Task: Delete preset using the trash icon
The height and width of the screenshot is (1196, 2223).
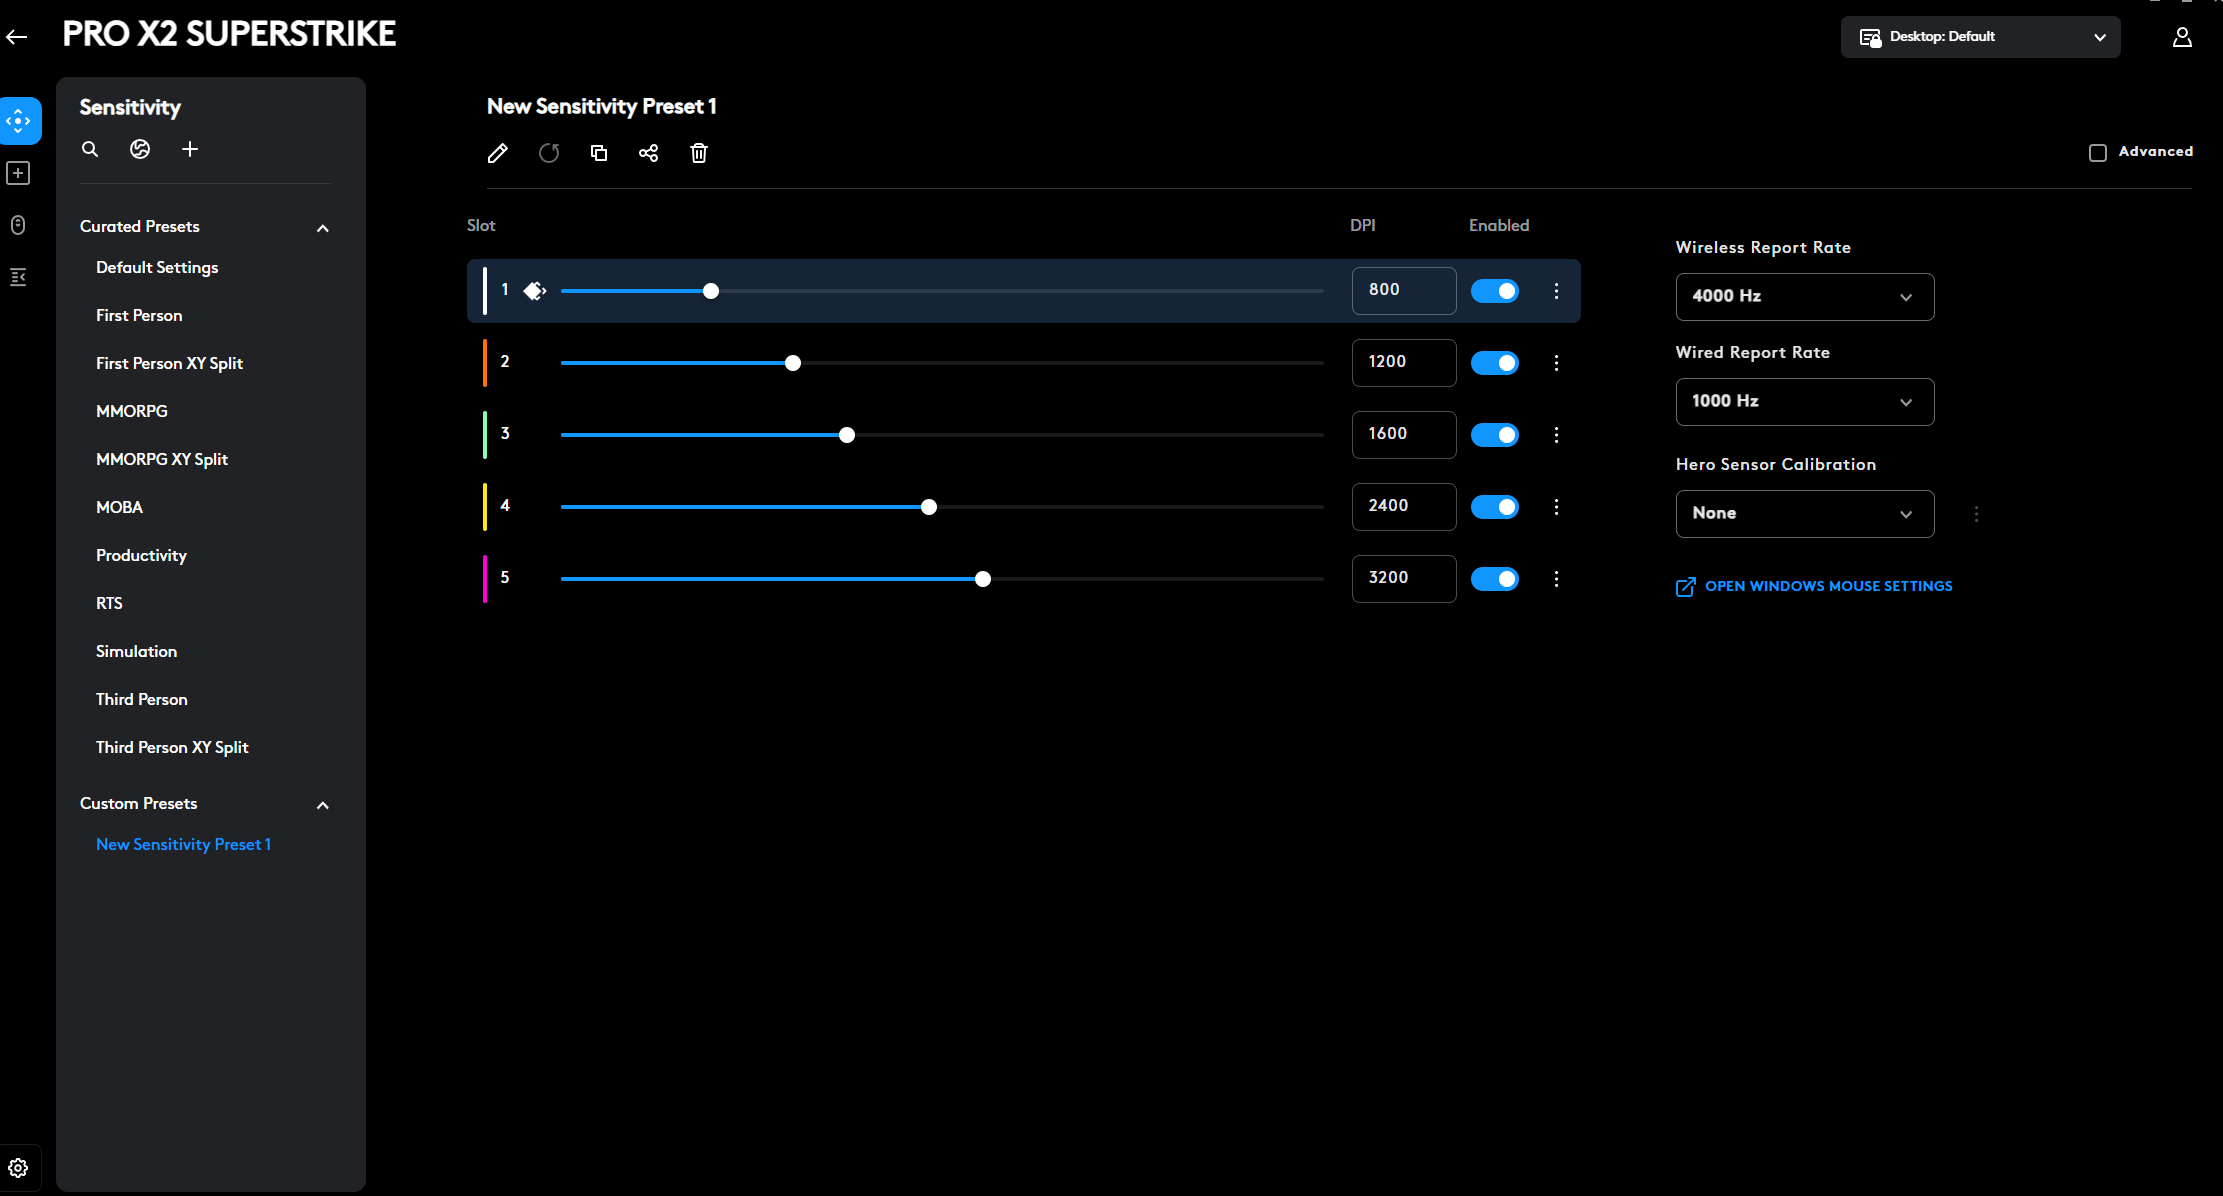Action: pyautogui.click(x=699, y=153)
